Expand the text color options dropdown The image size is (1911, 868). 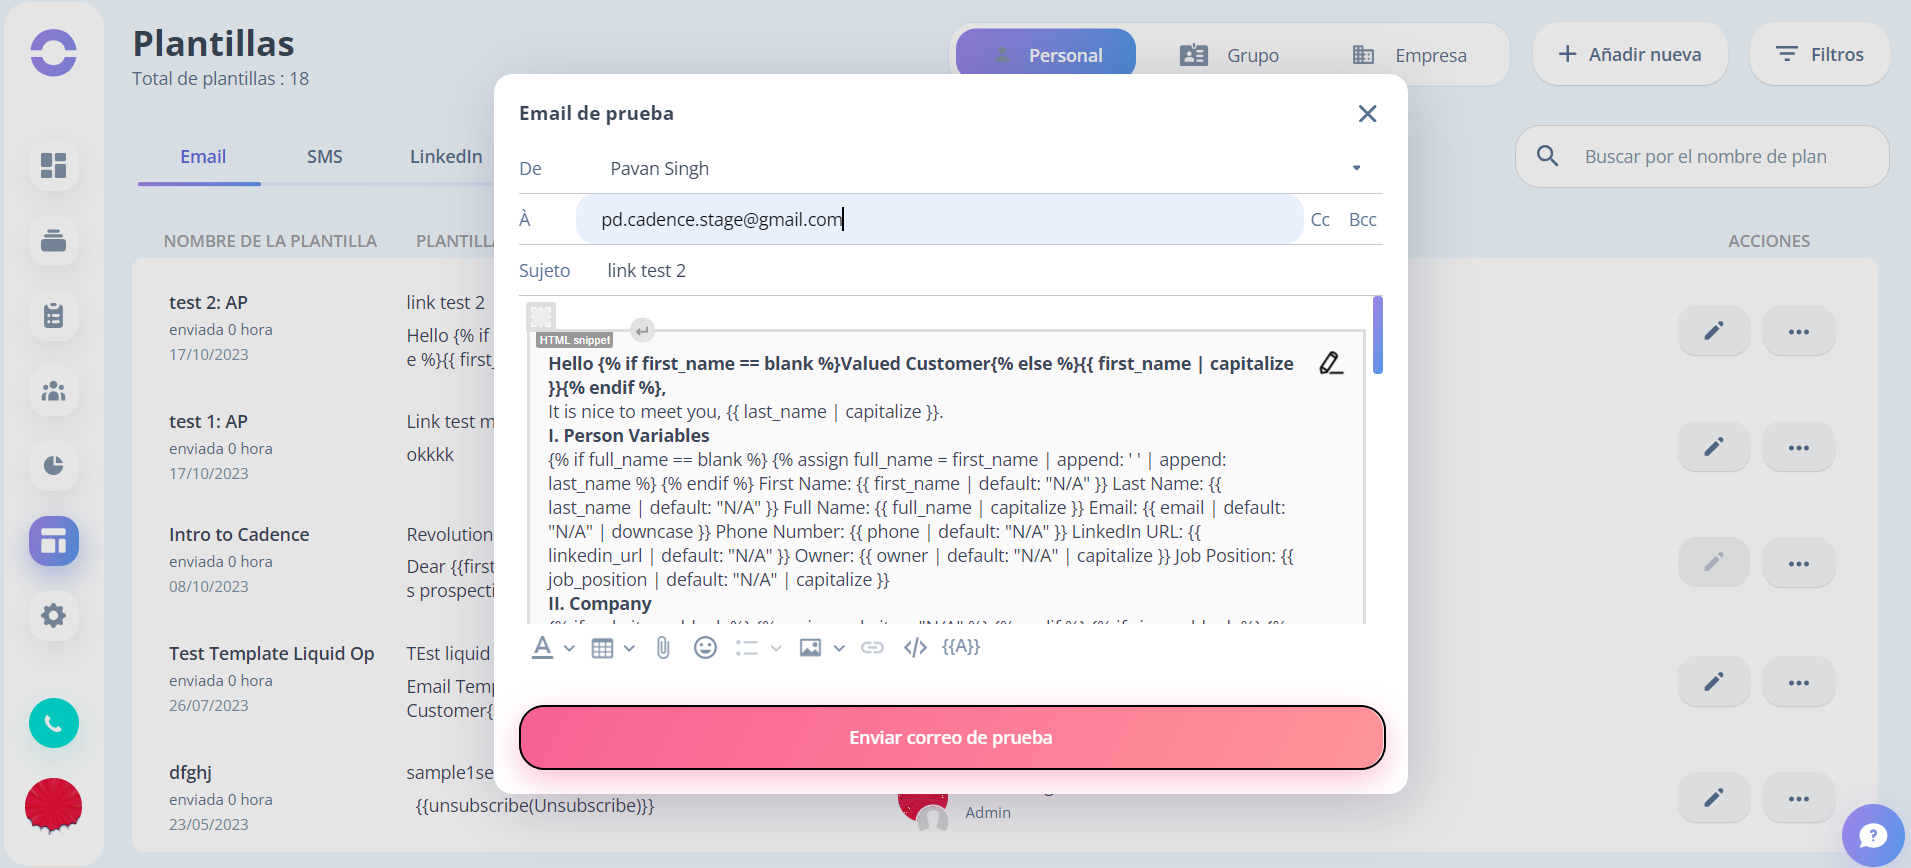(x=569, y=648)
